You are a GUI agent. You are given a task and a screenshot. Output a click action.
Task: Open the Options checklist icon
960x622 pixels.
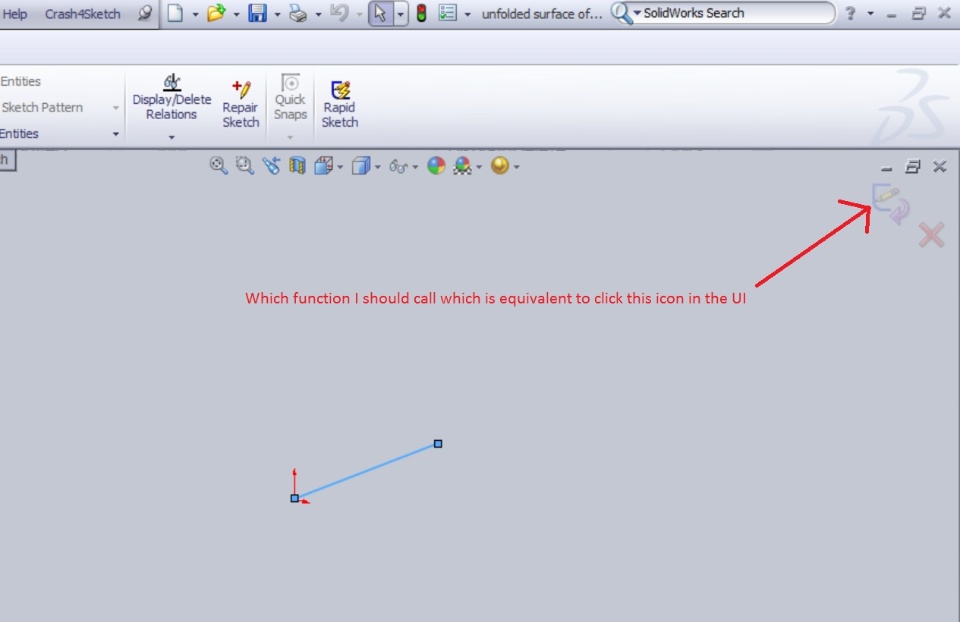[448, 13]
